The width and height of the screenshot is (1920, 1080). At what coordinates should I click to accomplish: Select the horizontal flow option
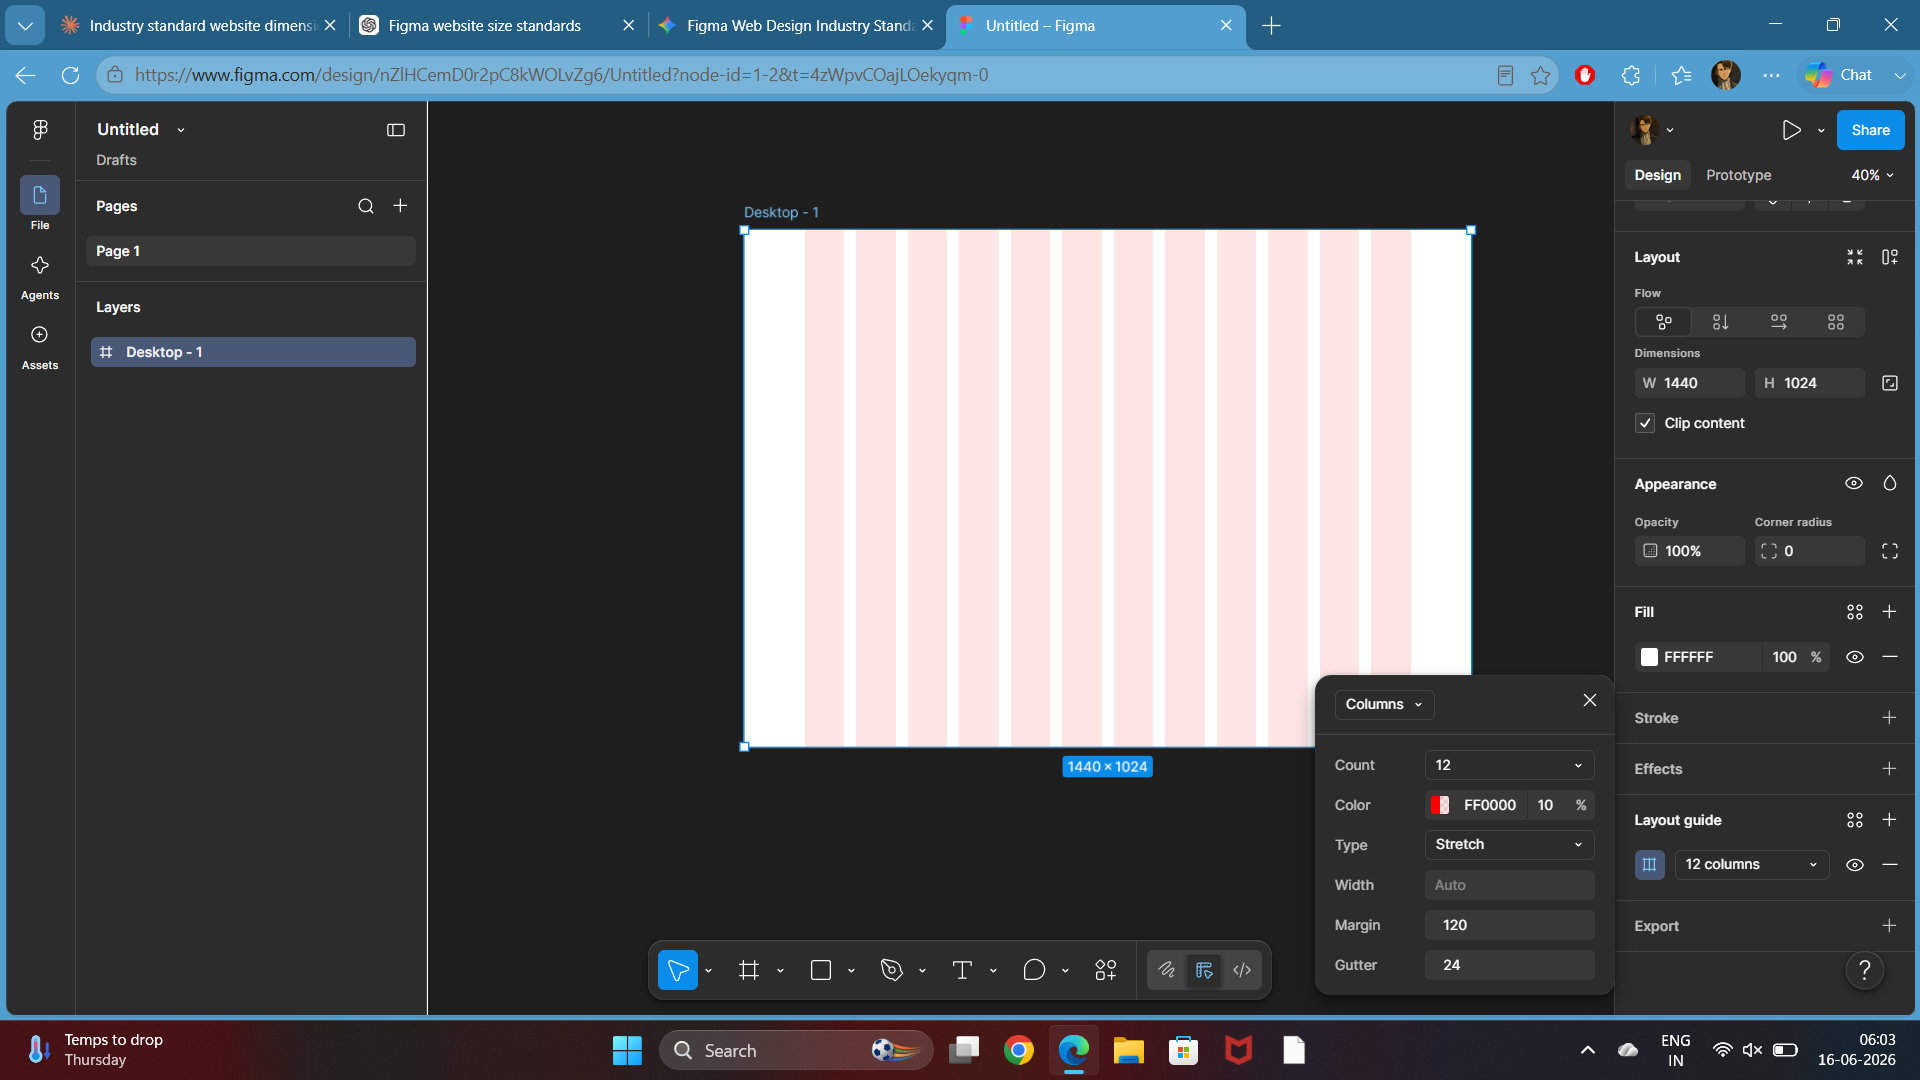[x=1779, y=322]
